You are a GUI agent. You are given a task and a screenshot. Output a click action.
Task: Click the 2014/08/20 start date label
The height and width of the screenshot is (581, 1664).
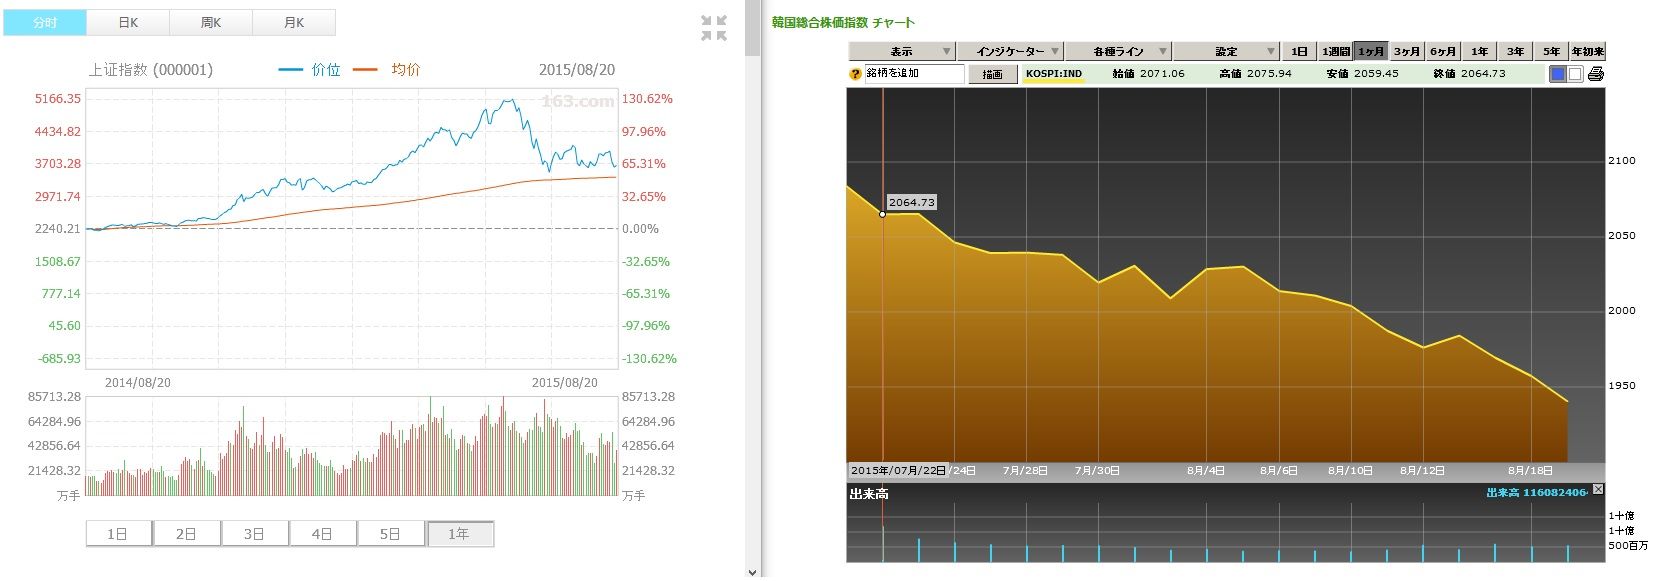tap(138, 383)
